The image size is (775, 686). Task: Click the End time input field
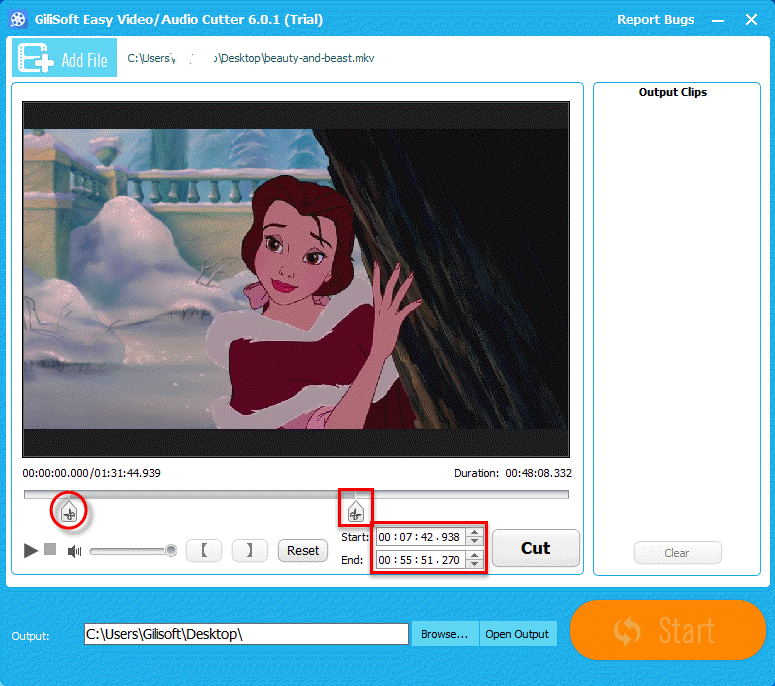click(x=421, y=560)
